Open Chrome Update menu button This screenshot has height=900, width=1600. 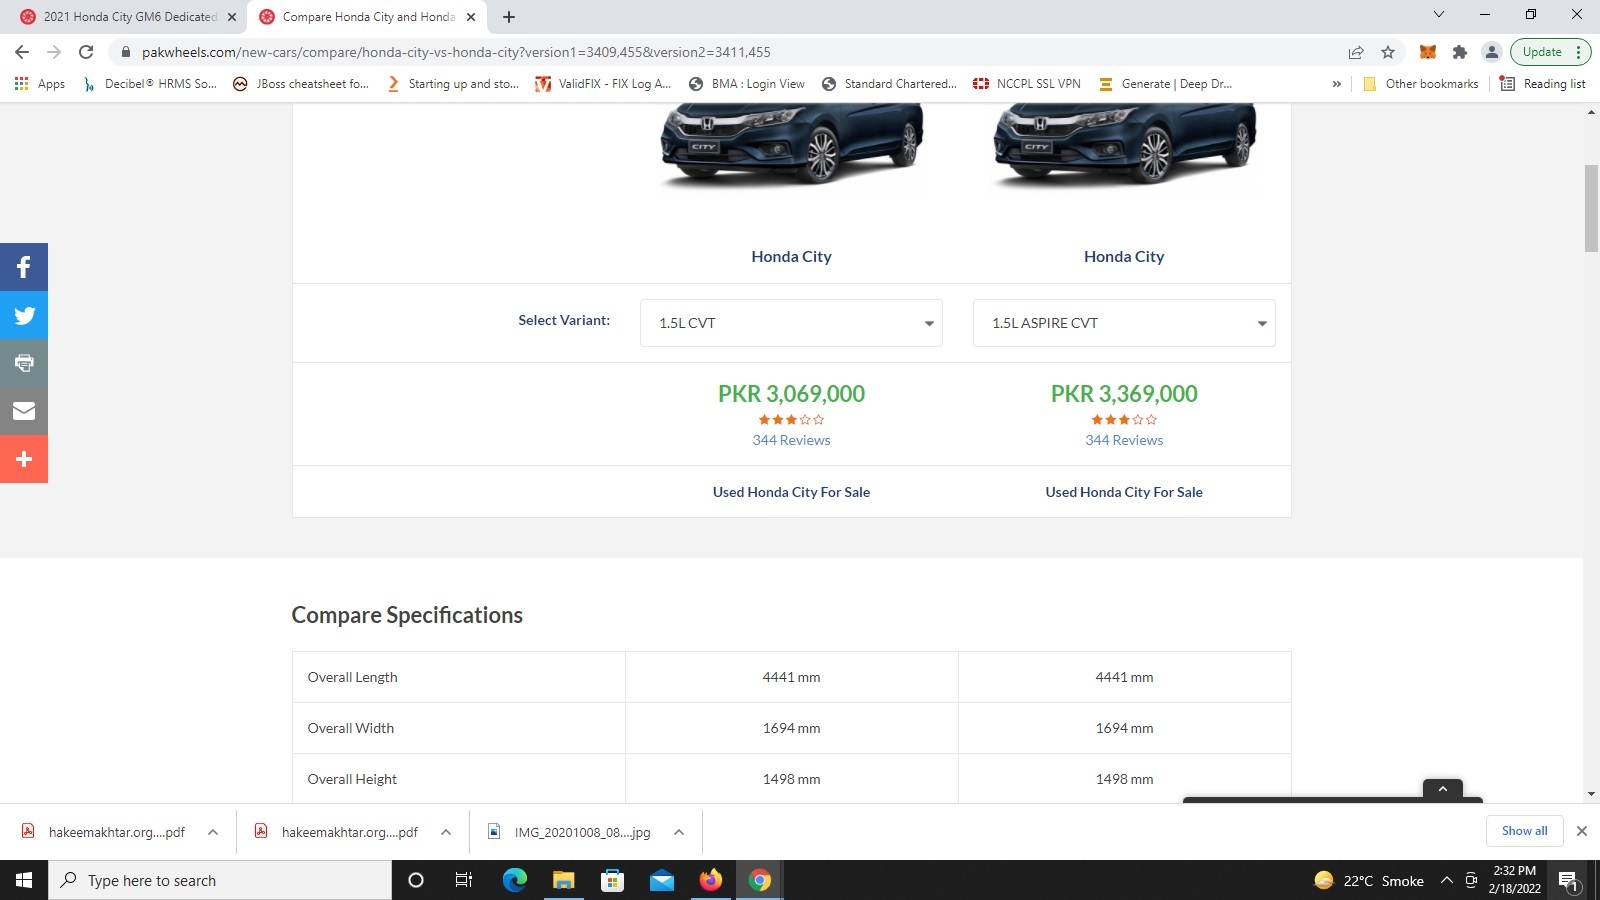(1550, 52)
